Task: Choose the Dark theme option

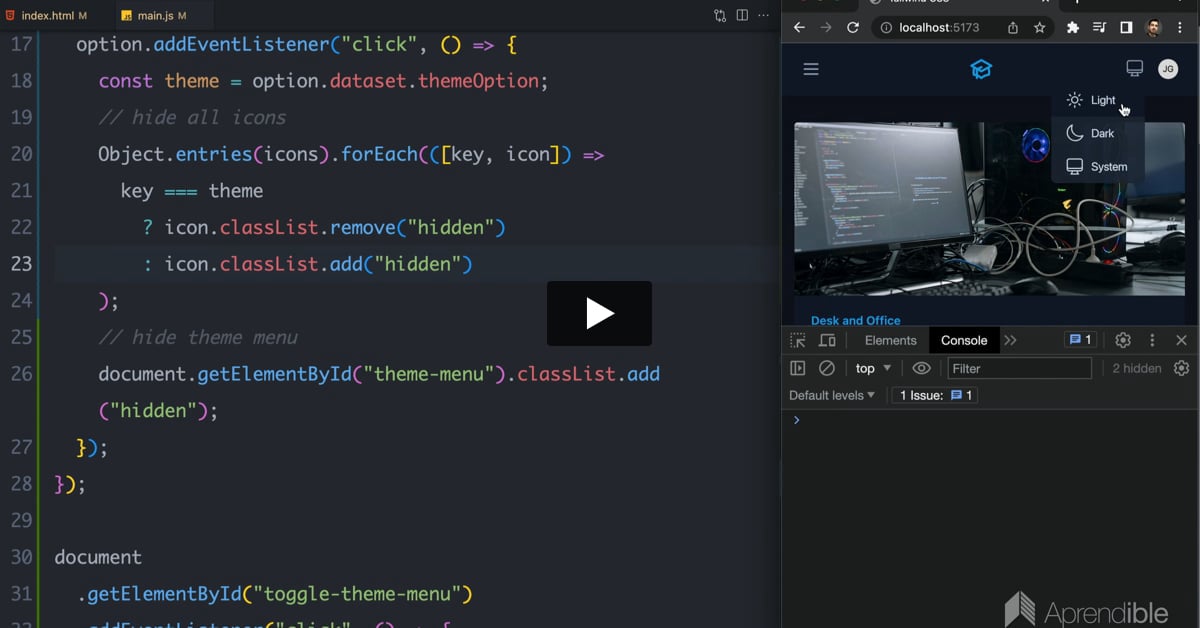Action: tap(1096, 133)
